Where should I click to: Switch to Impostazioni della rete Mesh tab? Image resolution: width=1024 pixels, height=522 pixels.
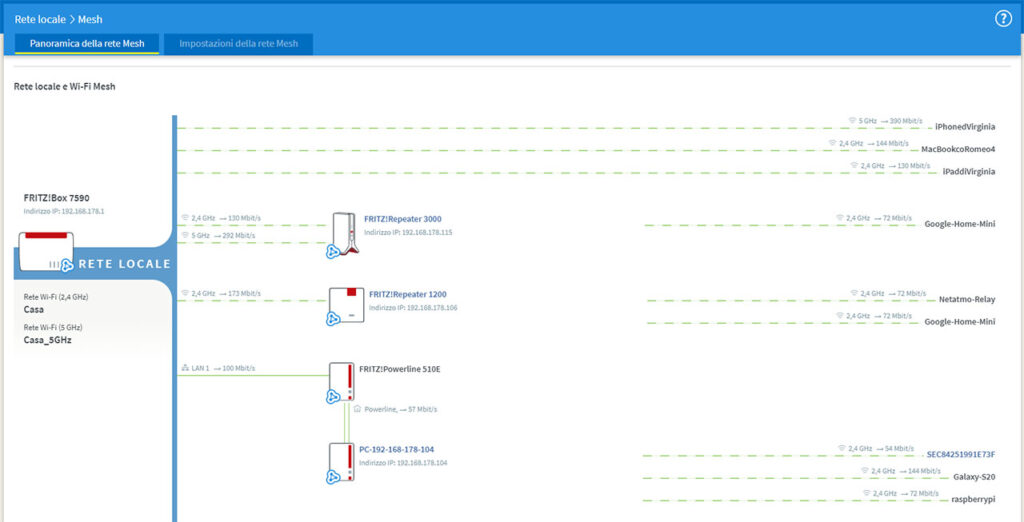point(238,44)
